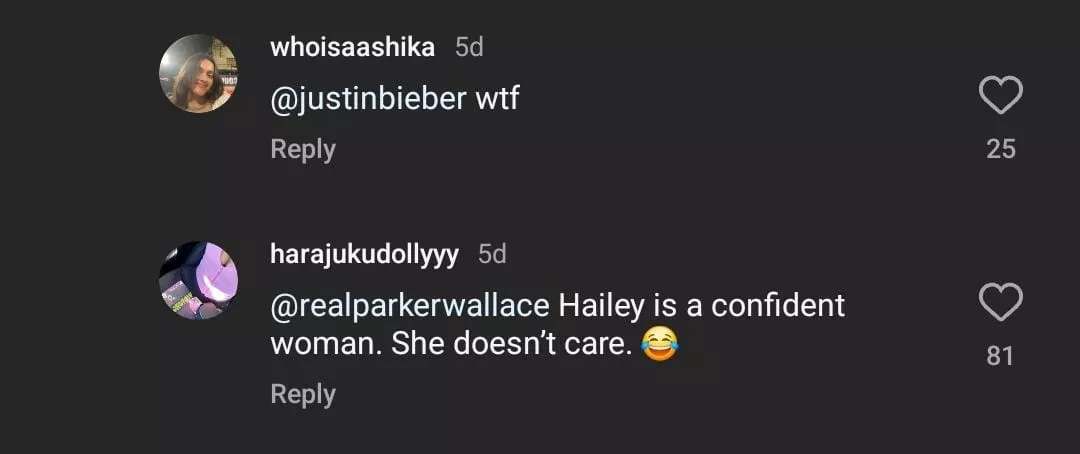Image resolution: width=1080 pixels, height=454 pixels.
Task: Open whoisaashika's profile picture
Action: tap(198, 73)
